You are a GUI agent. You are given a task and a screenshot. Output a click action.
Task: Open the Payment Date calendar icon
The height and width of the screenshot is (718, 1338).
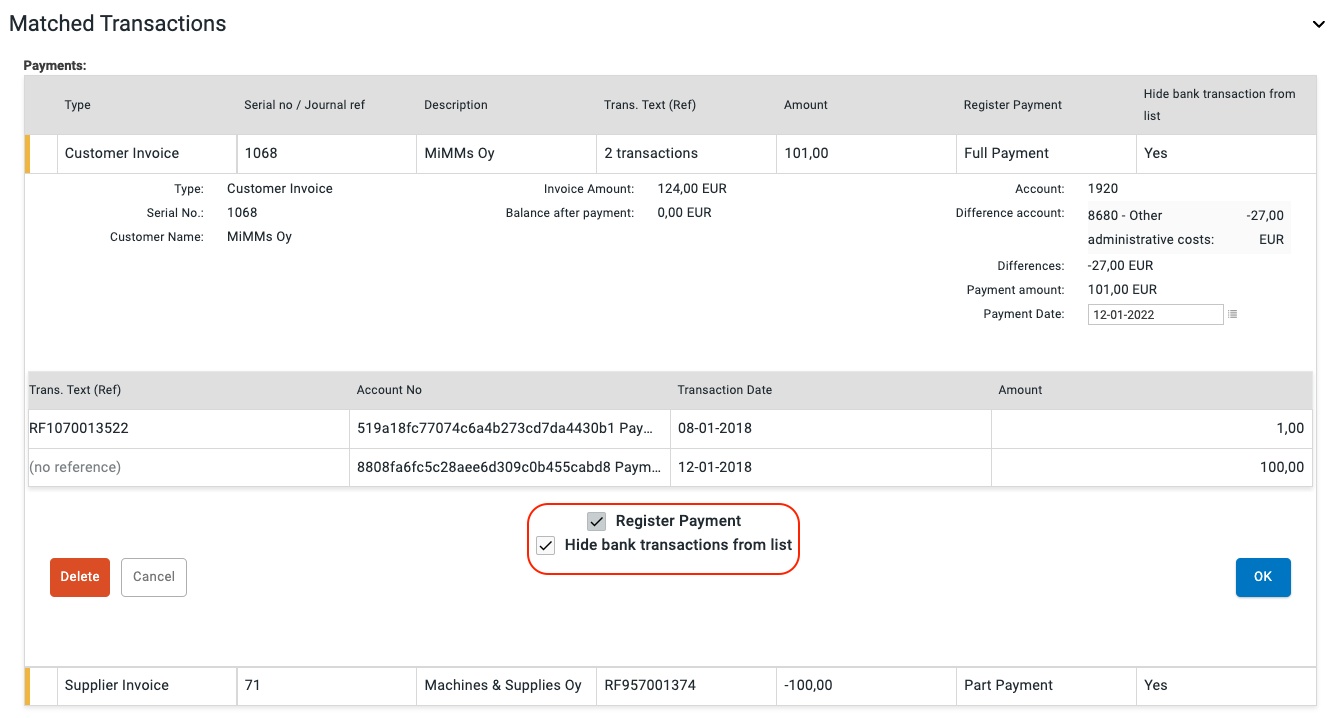(x=1232, y=314)
